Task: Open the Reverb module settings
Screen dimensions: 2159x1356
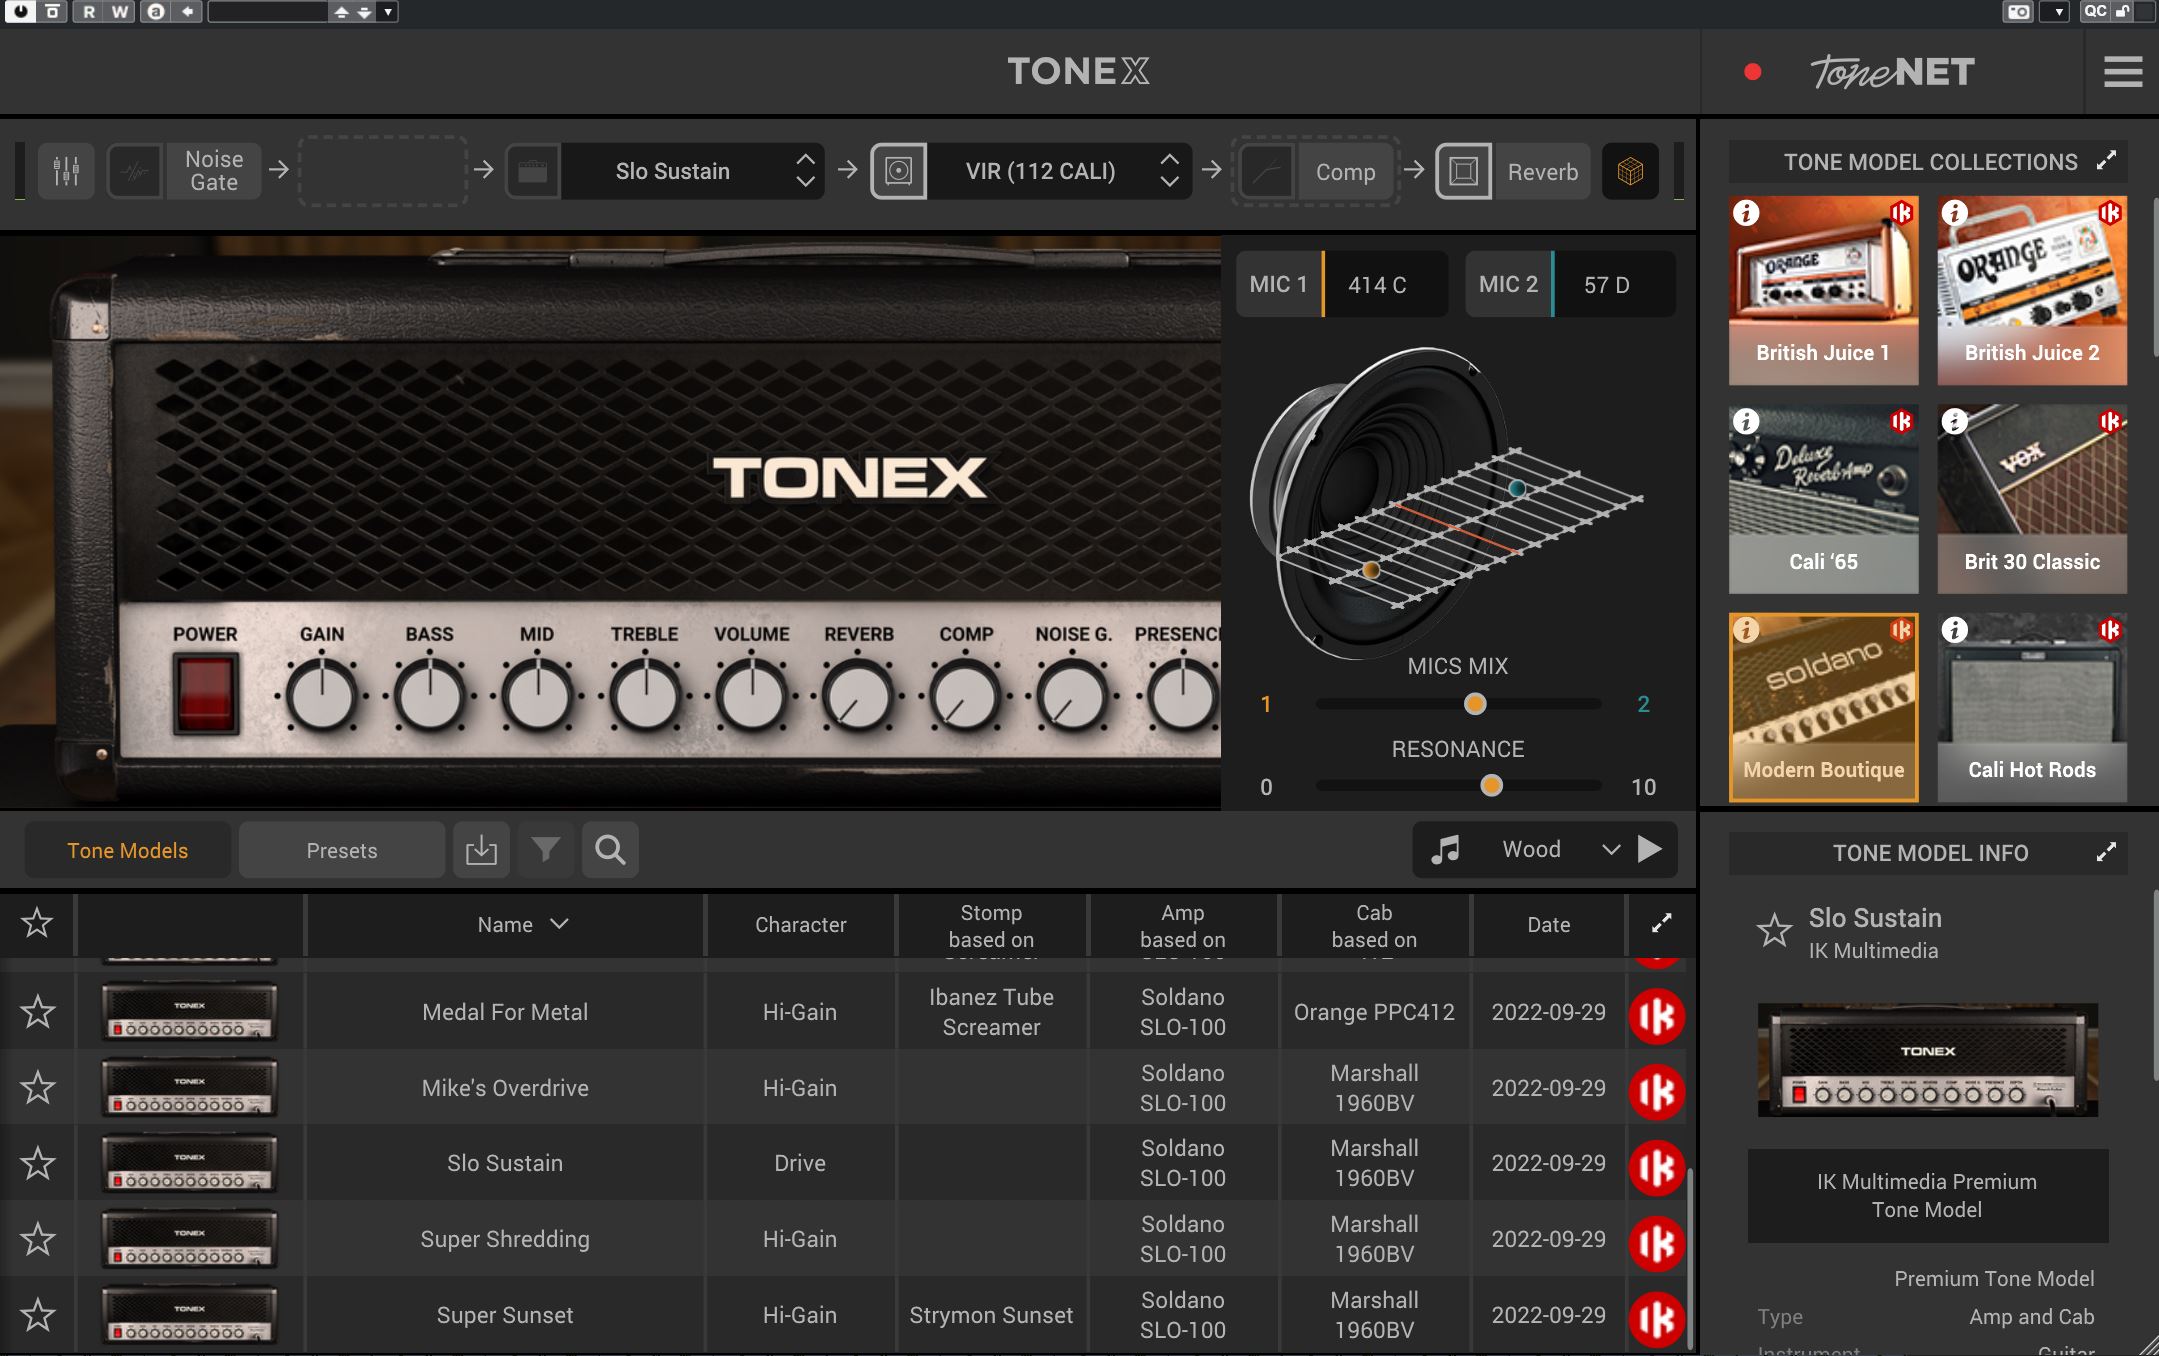Action: 1542,171
